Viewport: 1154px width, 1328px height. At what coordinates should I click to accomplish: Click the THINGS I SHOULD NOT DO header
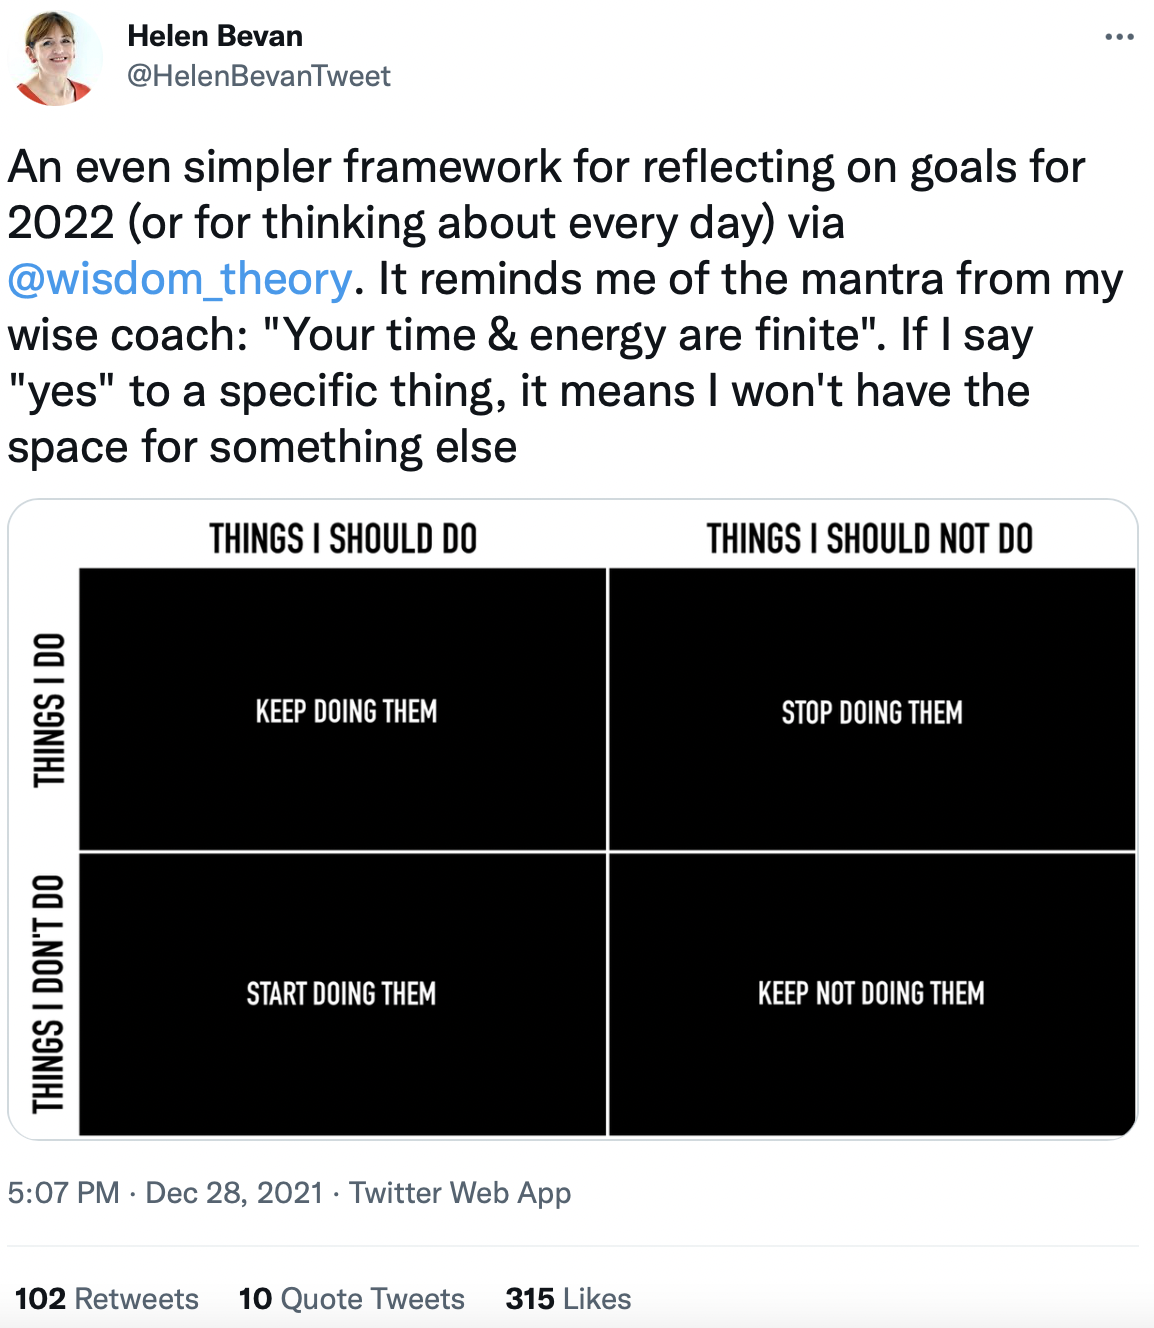click(x=870, y=539)
